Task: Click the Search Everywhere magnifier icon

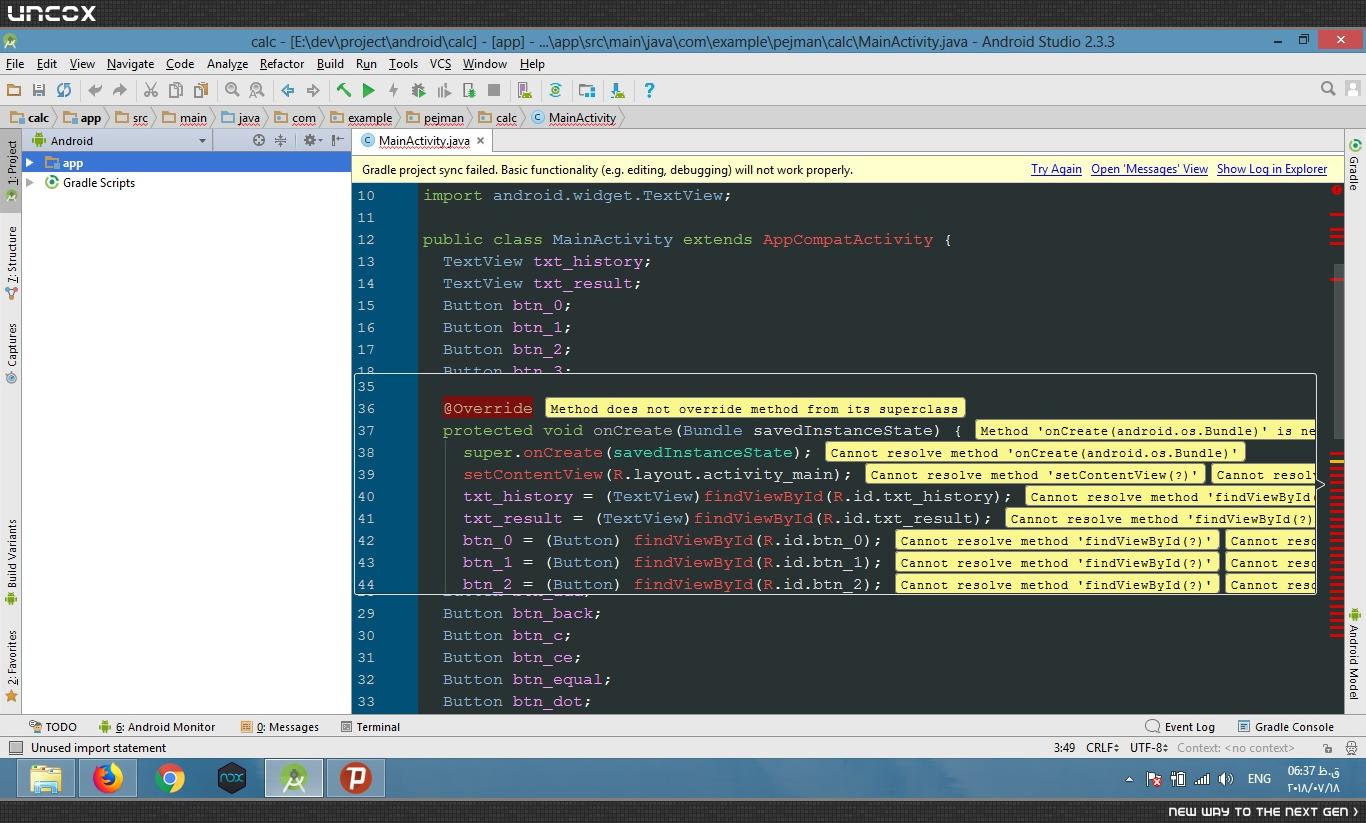Action: [1328, 89]
